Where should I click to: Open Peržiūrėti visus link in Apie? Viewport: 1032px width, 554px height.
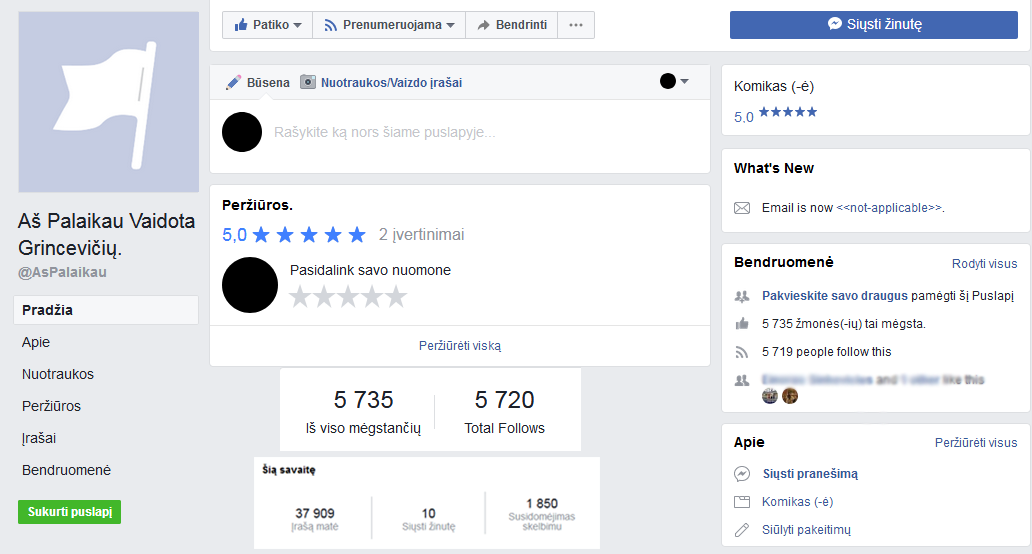(x=975, y=443)
